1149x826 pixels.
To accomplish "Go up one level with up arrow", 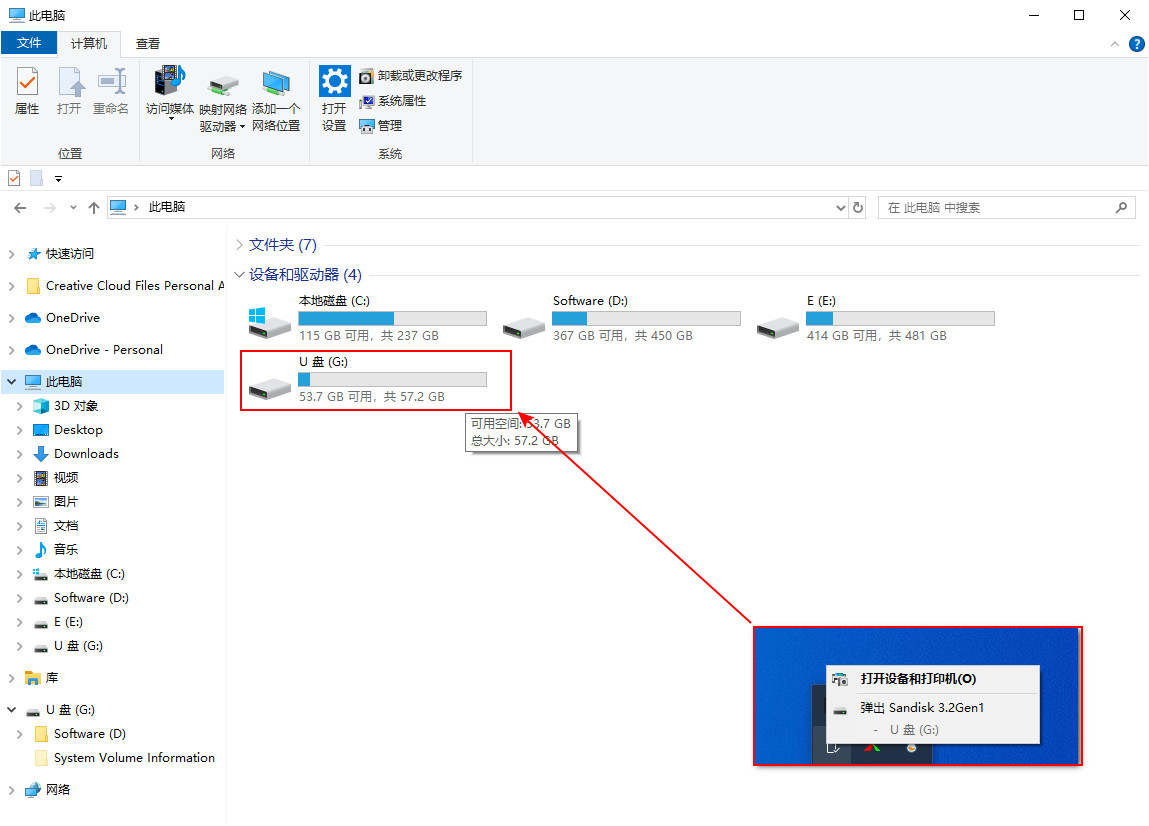I will pos(94,208).
